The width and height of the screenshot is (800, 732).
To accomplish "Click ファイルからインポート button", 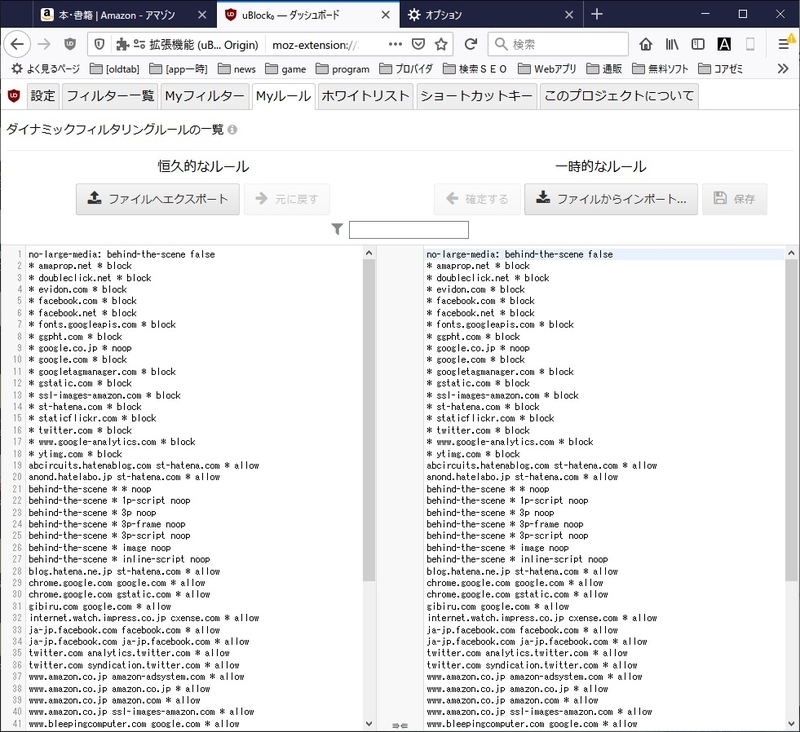I will (x=611, y=199).
